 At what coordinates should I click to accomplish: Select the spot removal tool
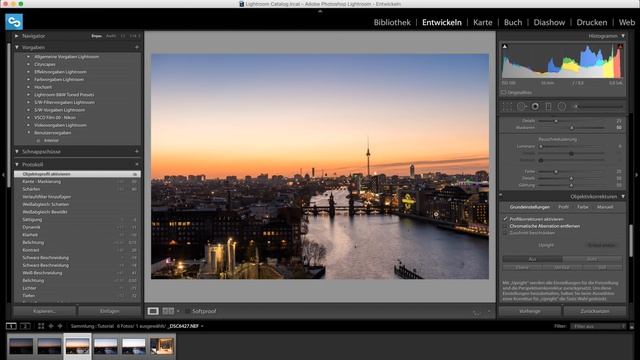[x=521, y=107]
